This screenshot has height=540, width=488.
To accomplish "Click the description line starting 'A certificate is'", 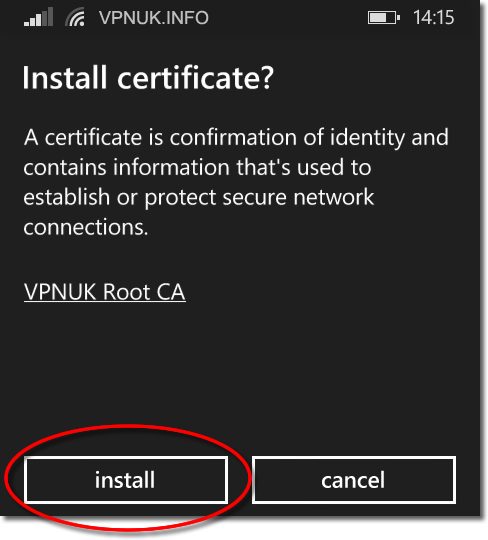I will [x=236, y=138].
